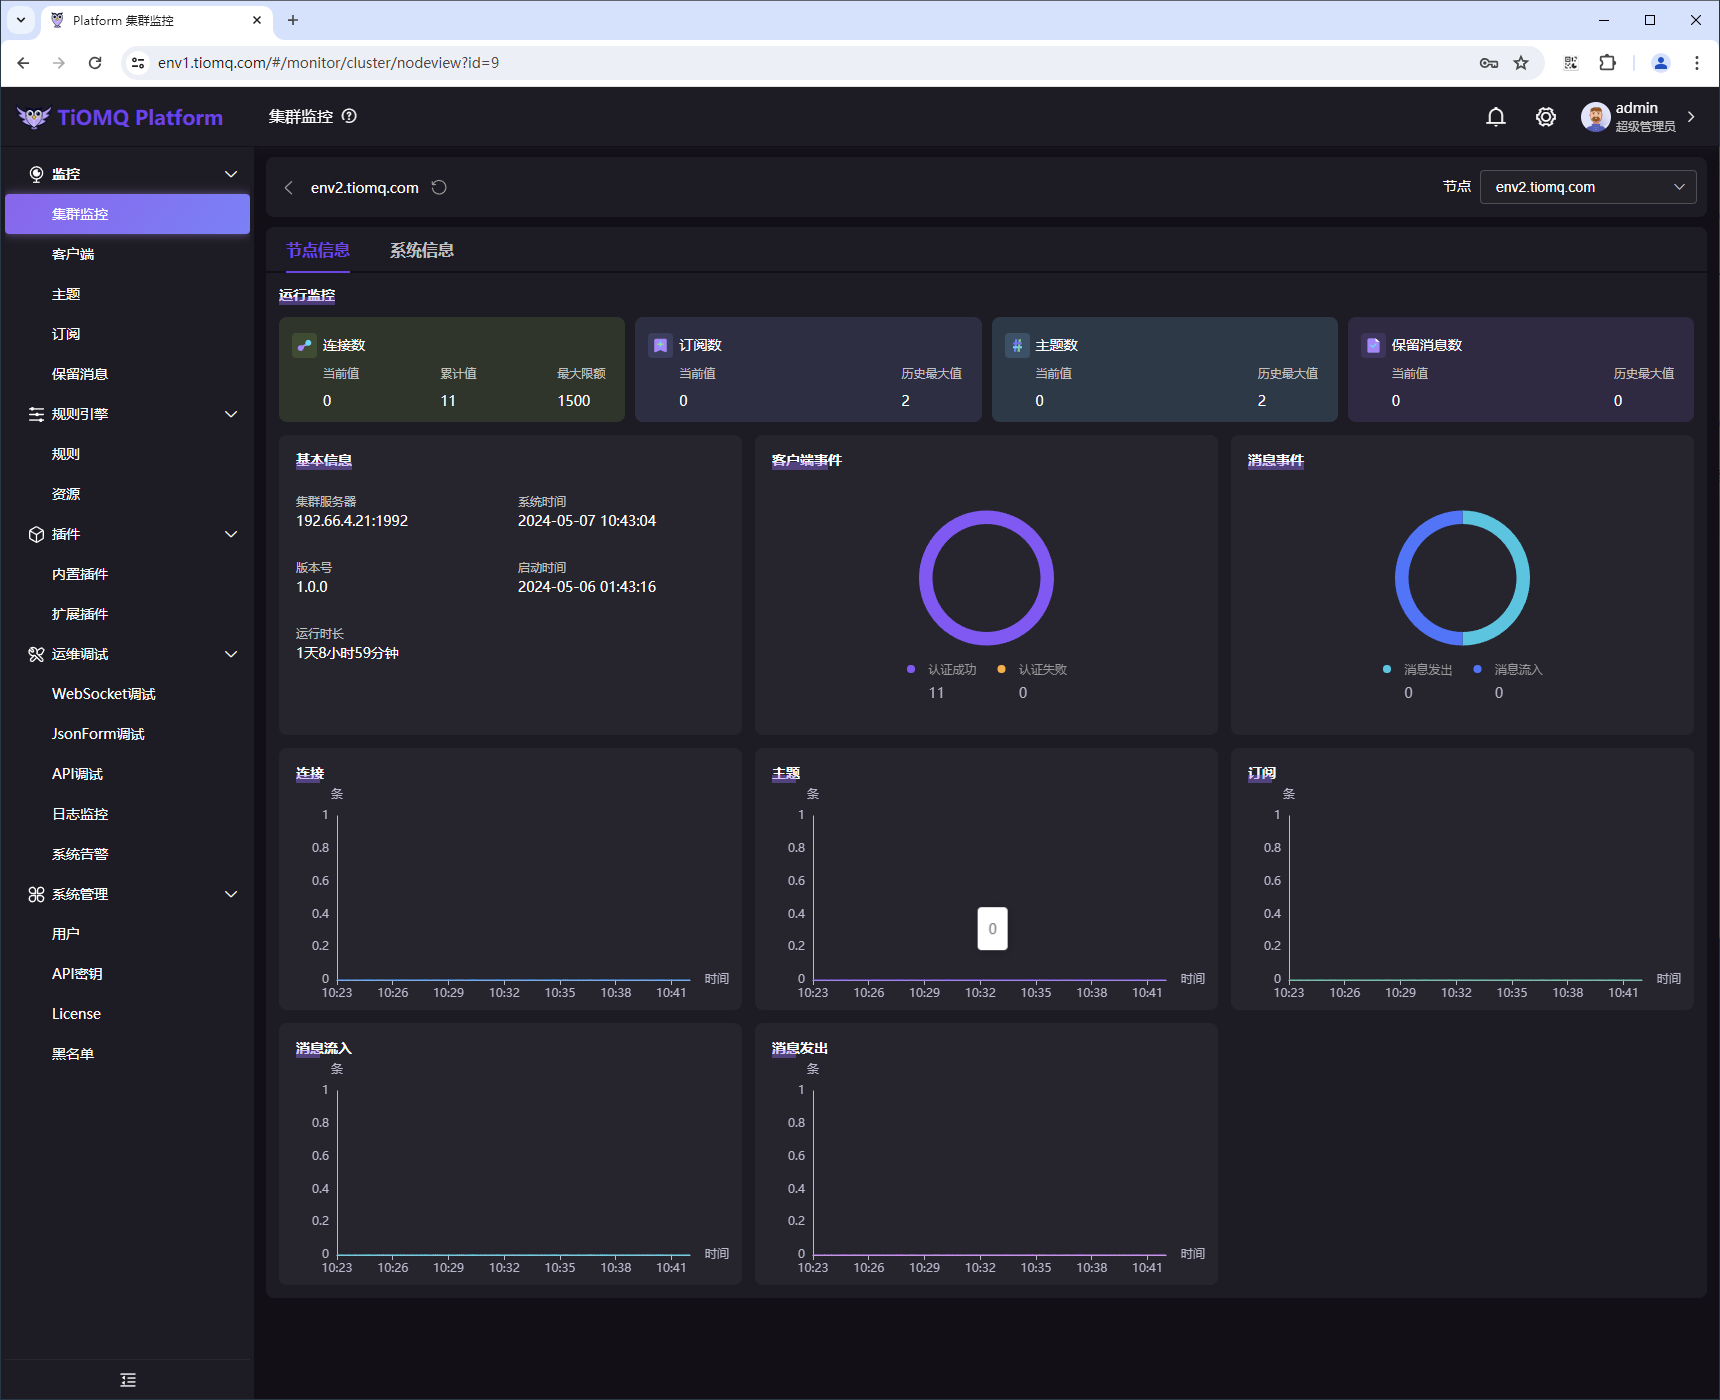This screenshot has width=1720, height=1400.
Task: Open the settings gear icon in header
Action: pos(1545,117)
